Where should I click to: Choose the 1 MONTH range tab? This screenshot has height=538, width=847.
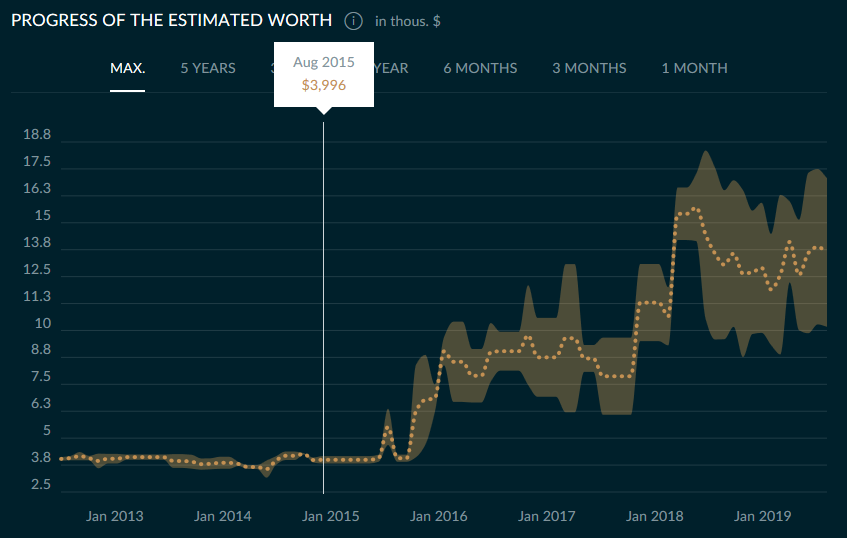coord(694,68)
